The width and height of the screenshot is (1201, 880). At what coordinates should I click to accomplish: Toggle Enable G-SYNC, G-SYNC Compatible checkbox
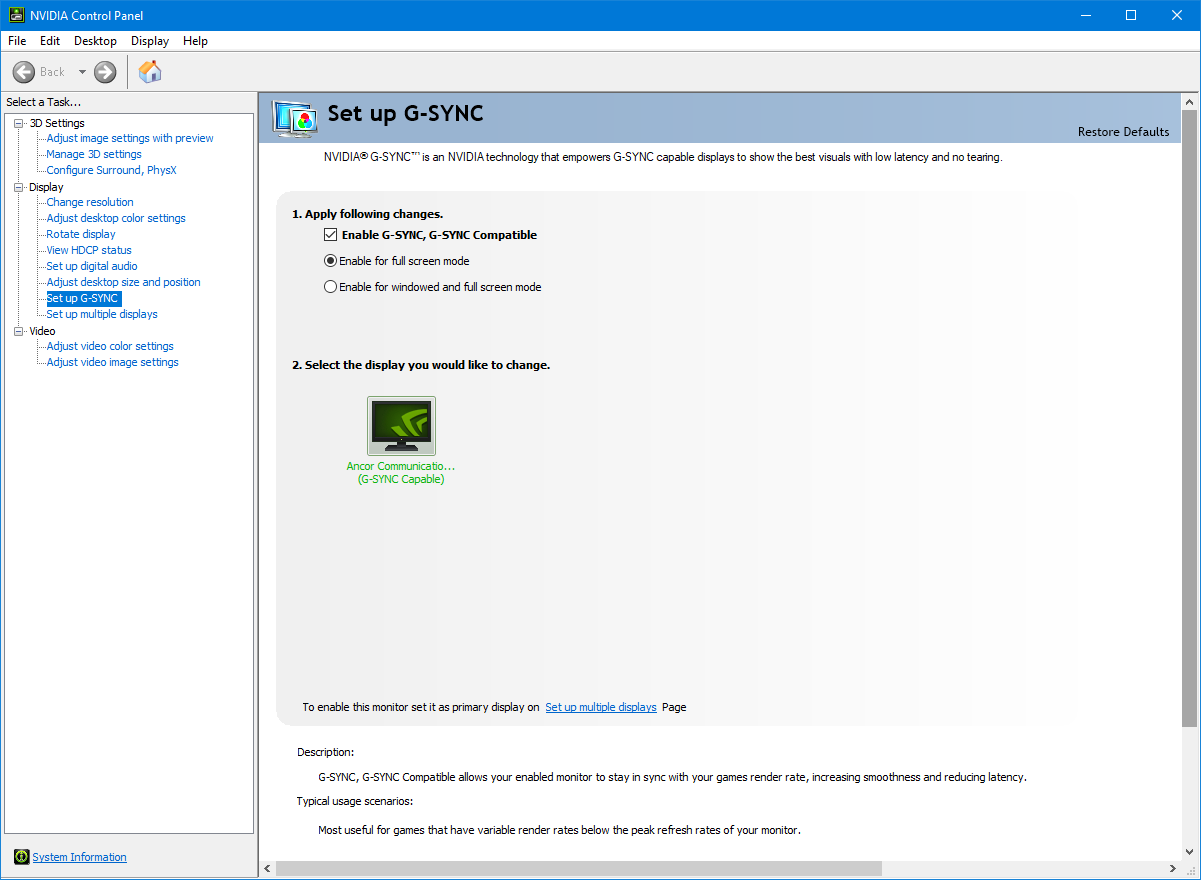click(330, 235)
